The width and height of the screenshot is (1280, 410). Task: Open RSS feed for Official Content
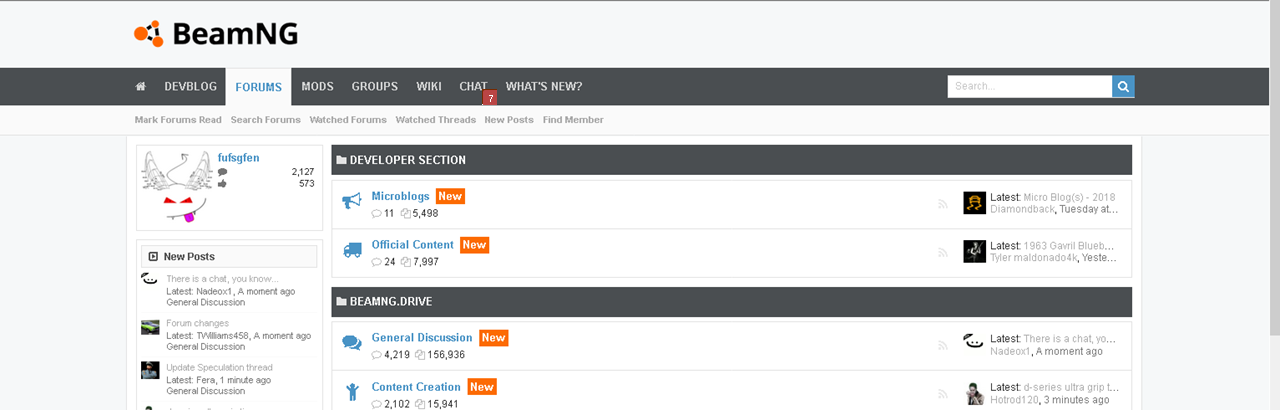pos(942,252)
